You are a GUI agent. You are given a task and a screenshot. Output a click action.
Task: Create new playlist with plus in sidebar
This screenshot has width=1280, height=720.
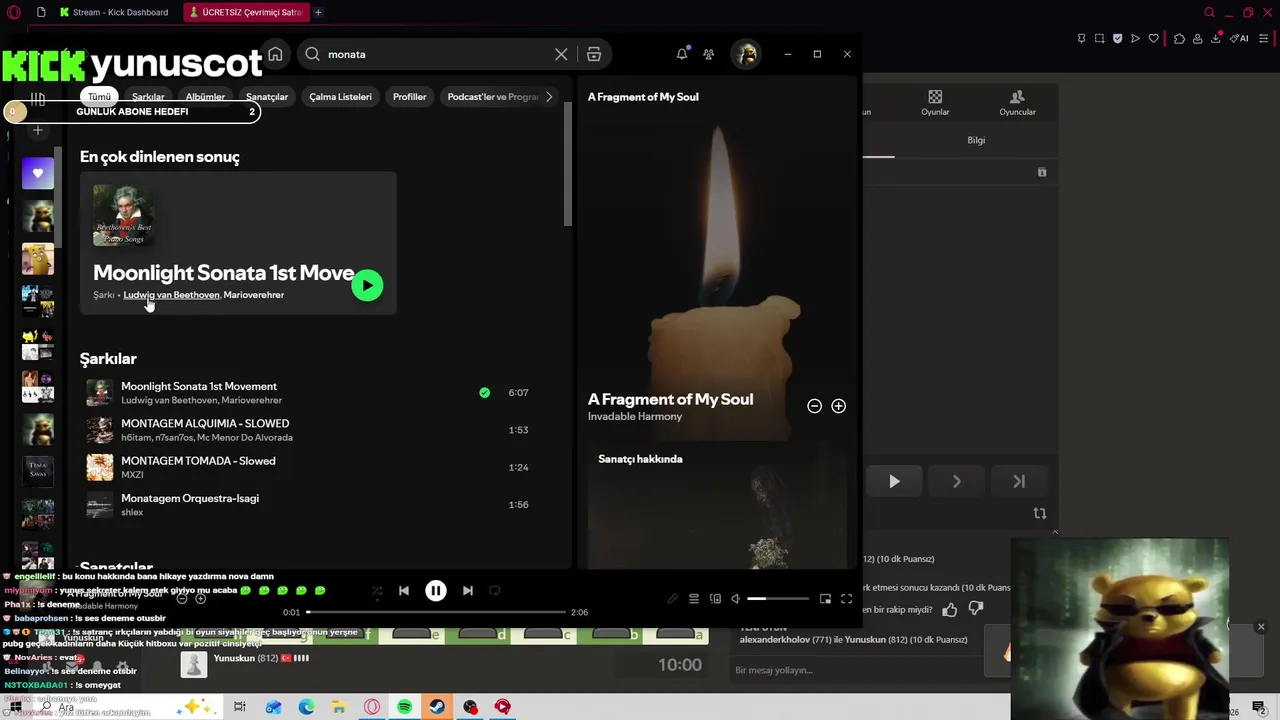(x=38, y=130)
